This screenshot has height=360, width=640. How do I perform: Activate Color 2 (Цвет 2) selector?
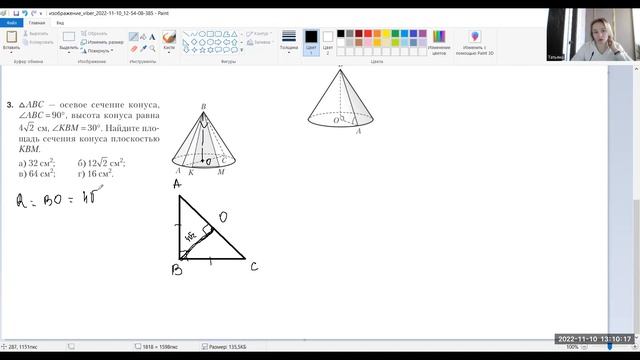327,42
